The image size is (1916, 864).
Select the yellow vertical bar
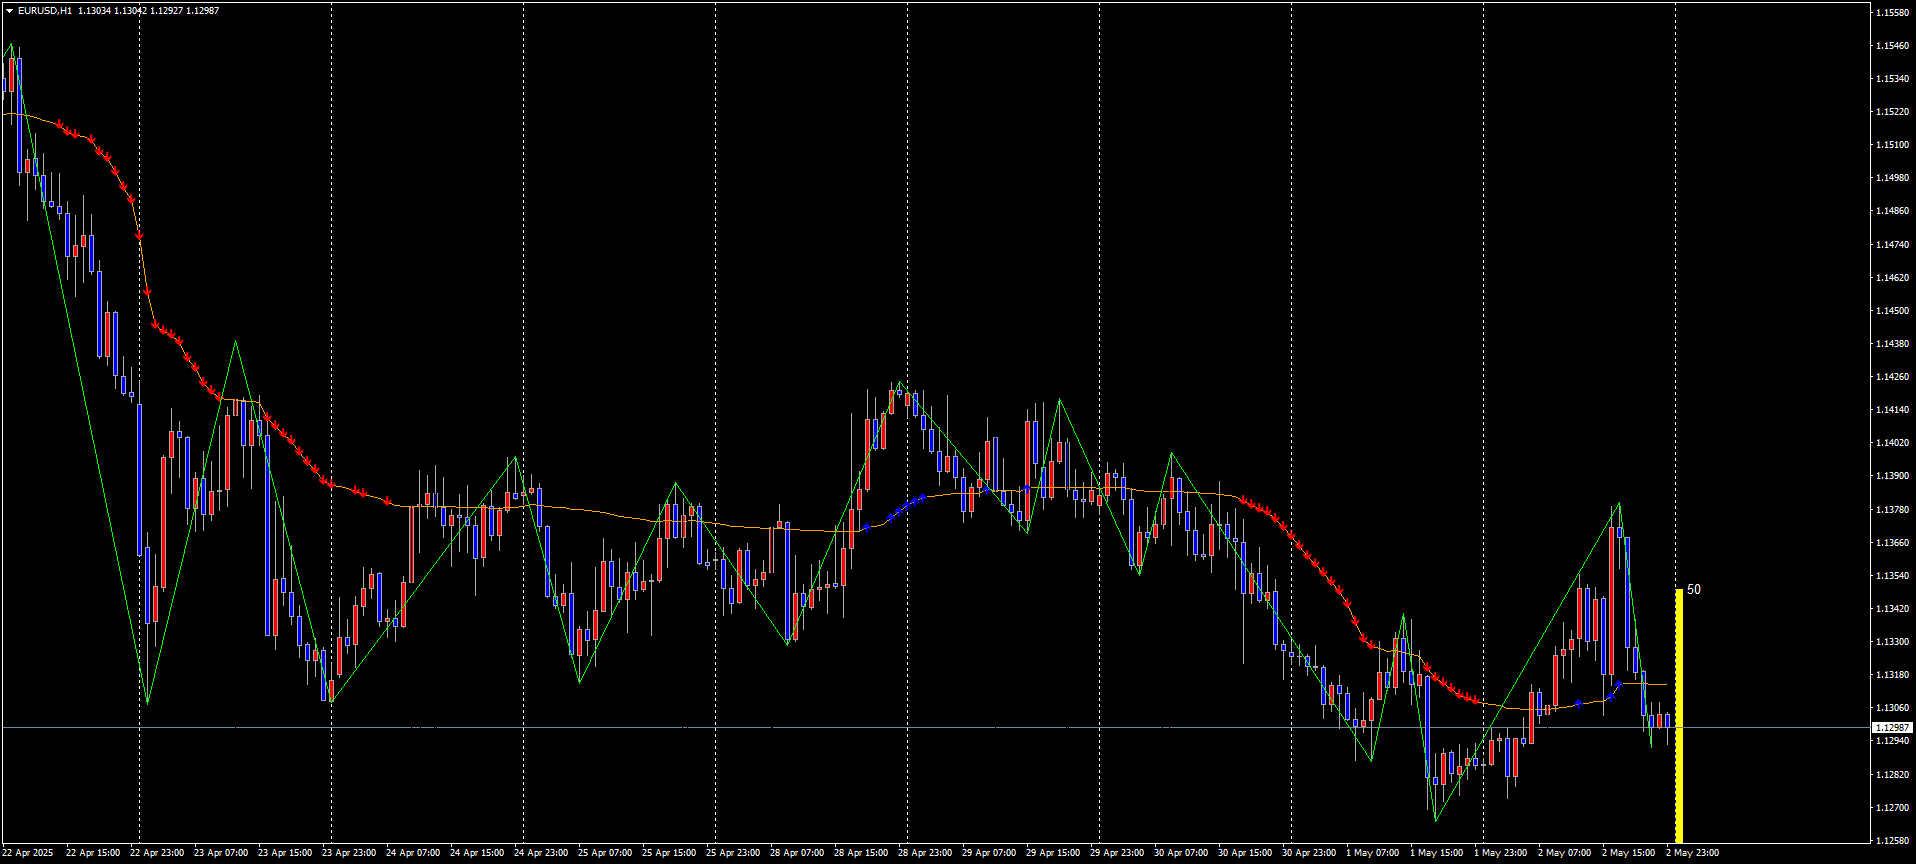pos(1679,716)
